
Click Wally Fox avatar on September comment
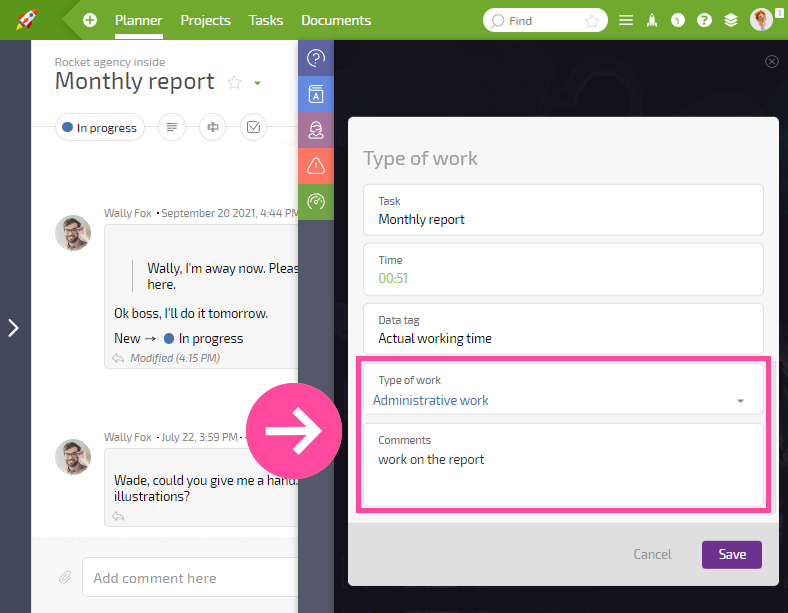73,233
